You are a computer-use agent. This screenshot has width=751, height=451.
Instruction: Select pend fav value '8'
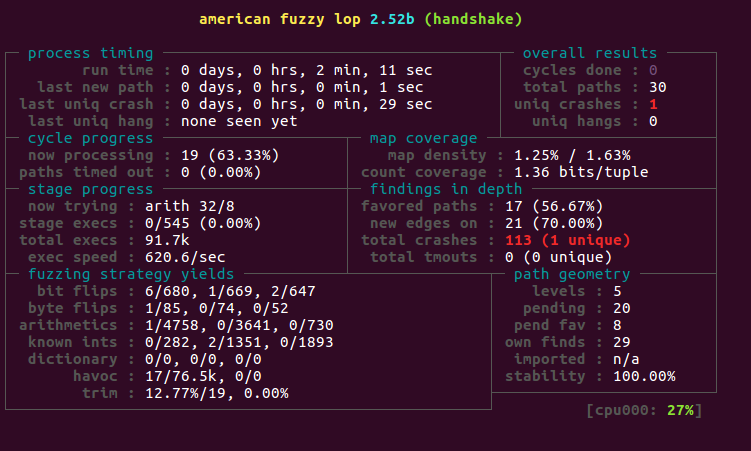coord(617,325)
